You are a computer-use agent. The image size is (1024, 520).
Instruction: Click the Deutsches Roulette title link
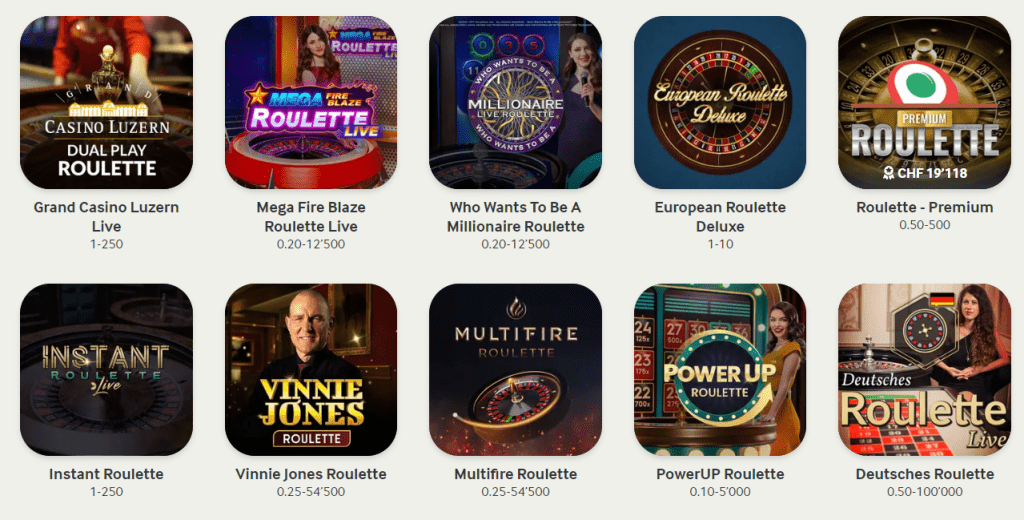(924, 474)
